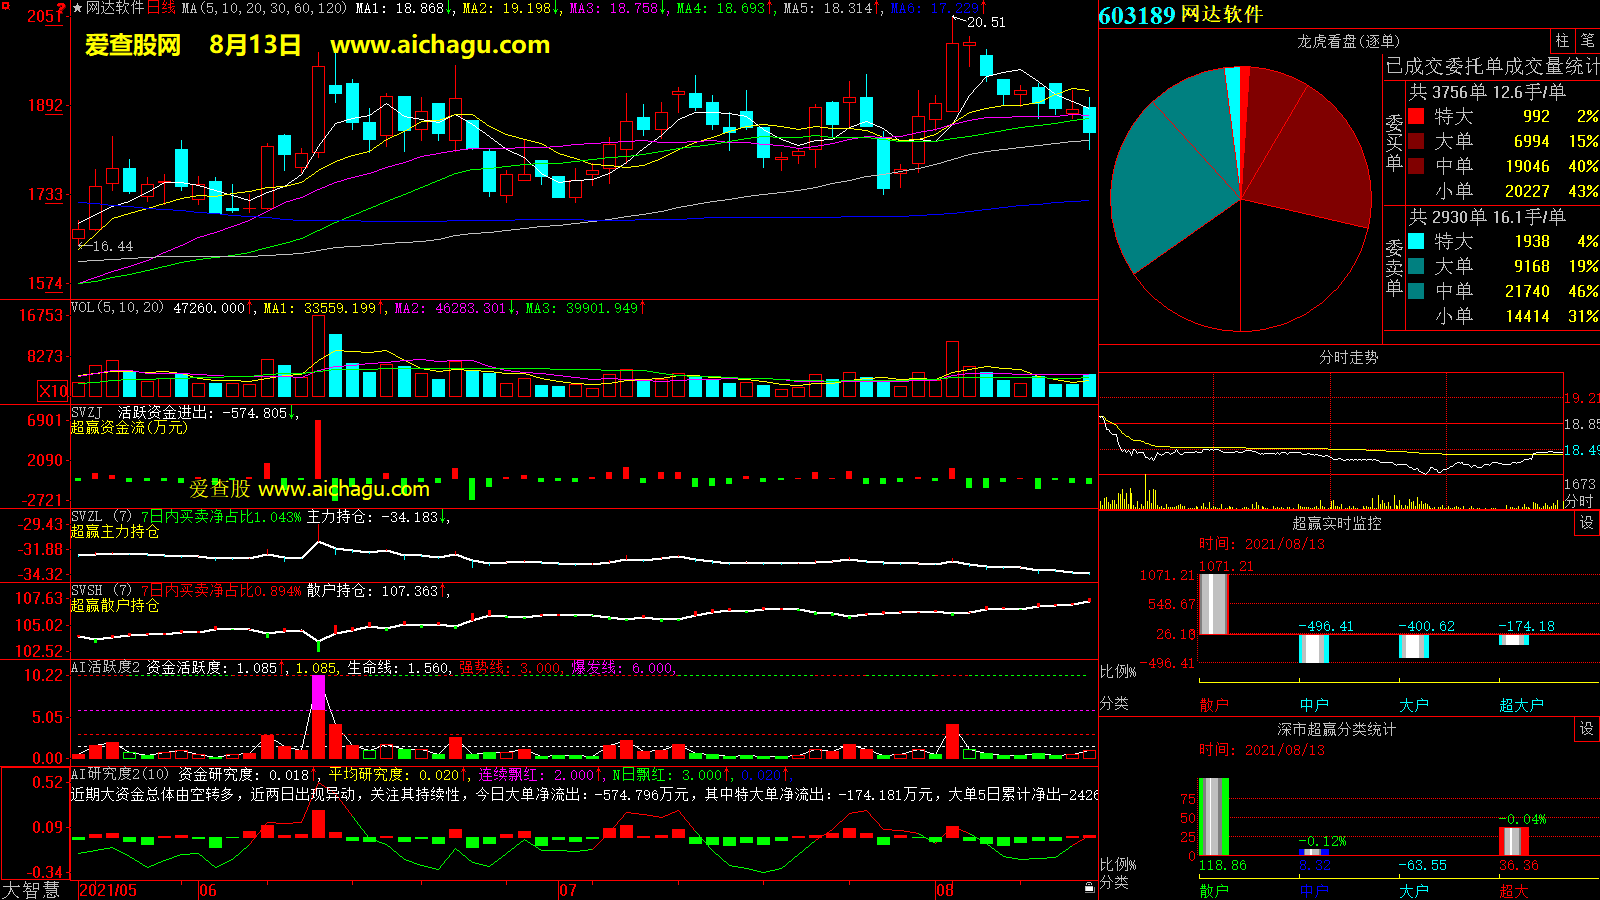The image size is (1600, 900).
Task: Click the 07 month marker on timeline
Action: 568,890
